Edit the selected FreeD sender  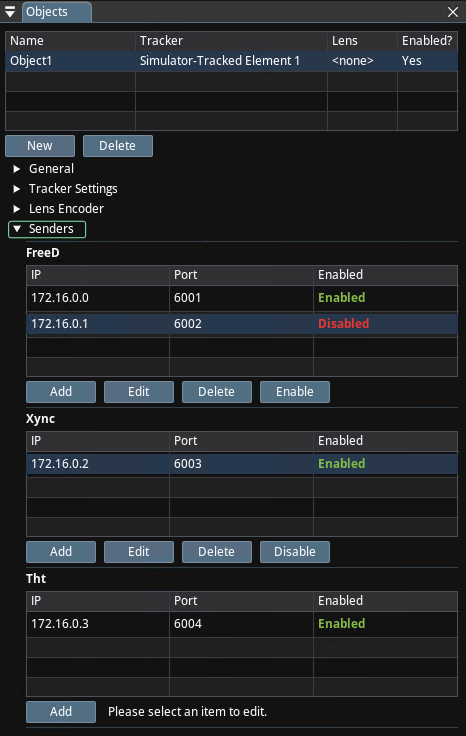click(139, 392)
